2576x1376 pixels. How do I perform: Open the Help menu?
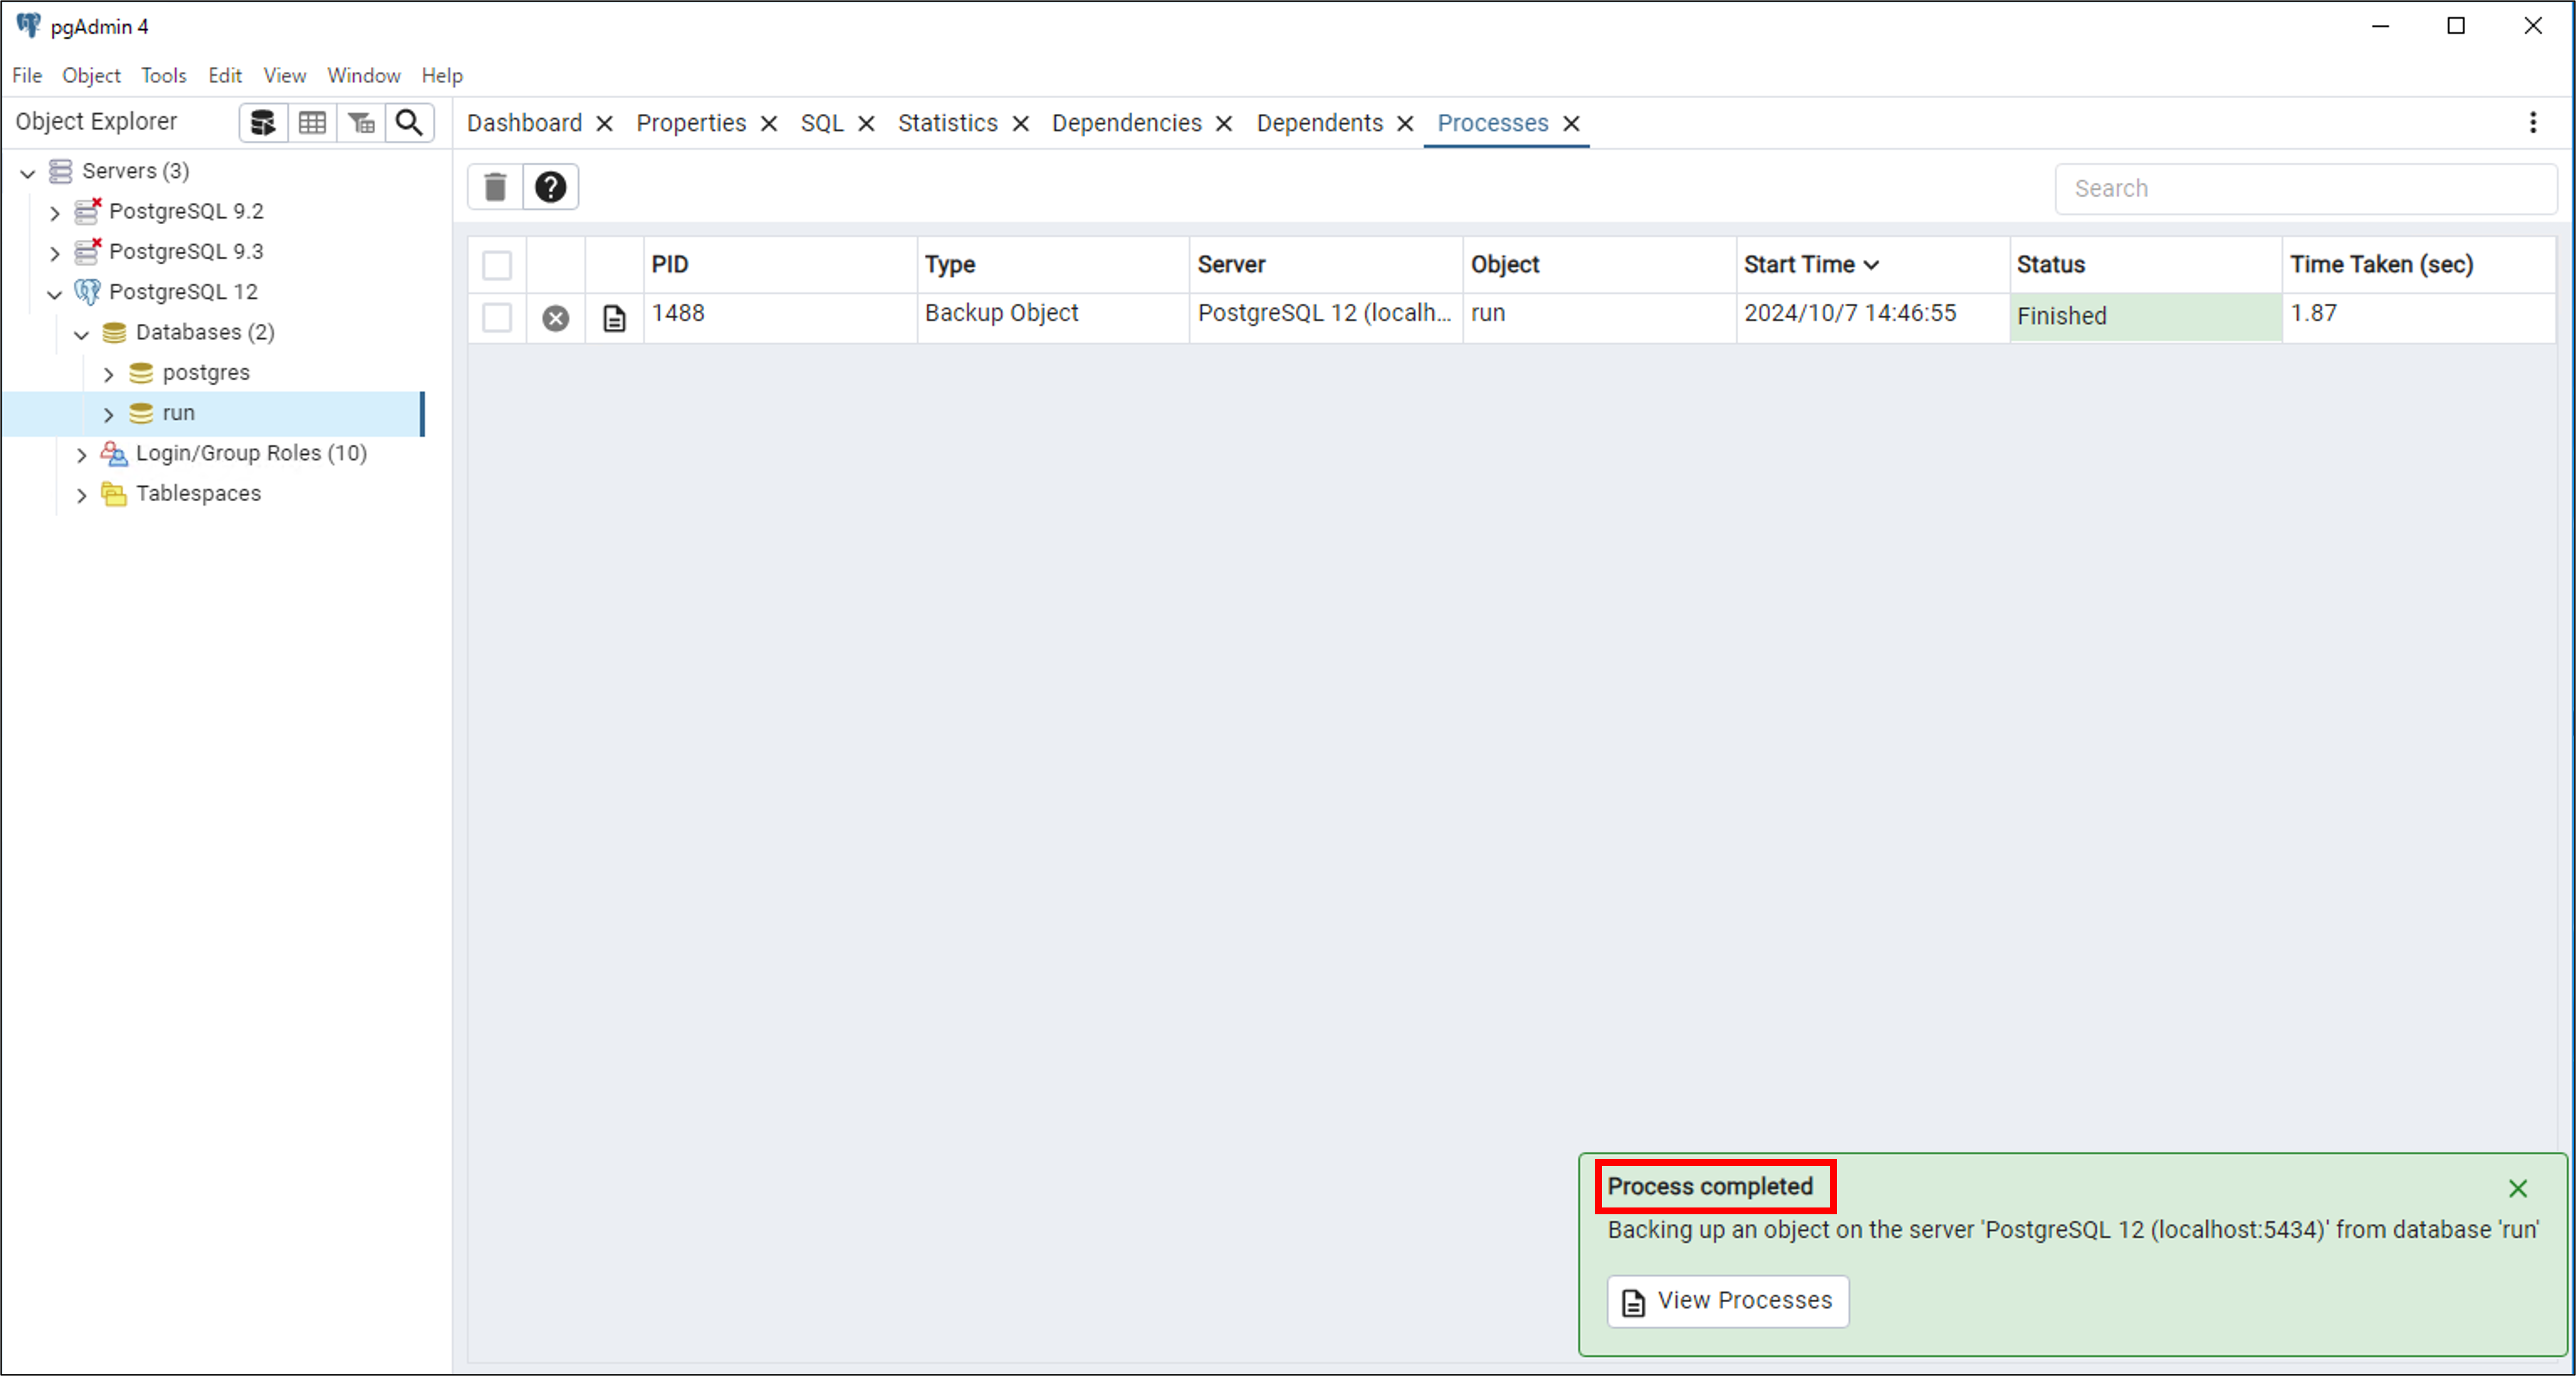tap(442, 75)
